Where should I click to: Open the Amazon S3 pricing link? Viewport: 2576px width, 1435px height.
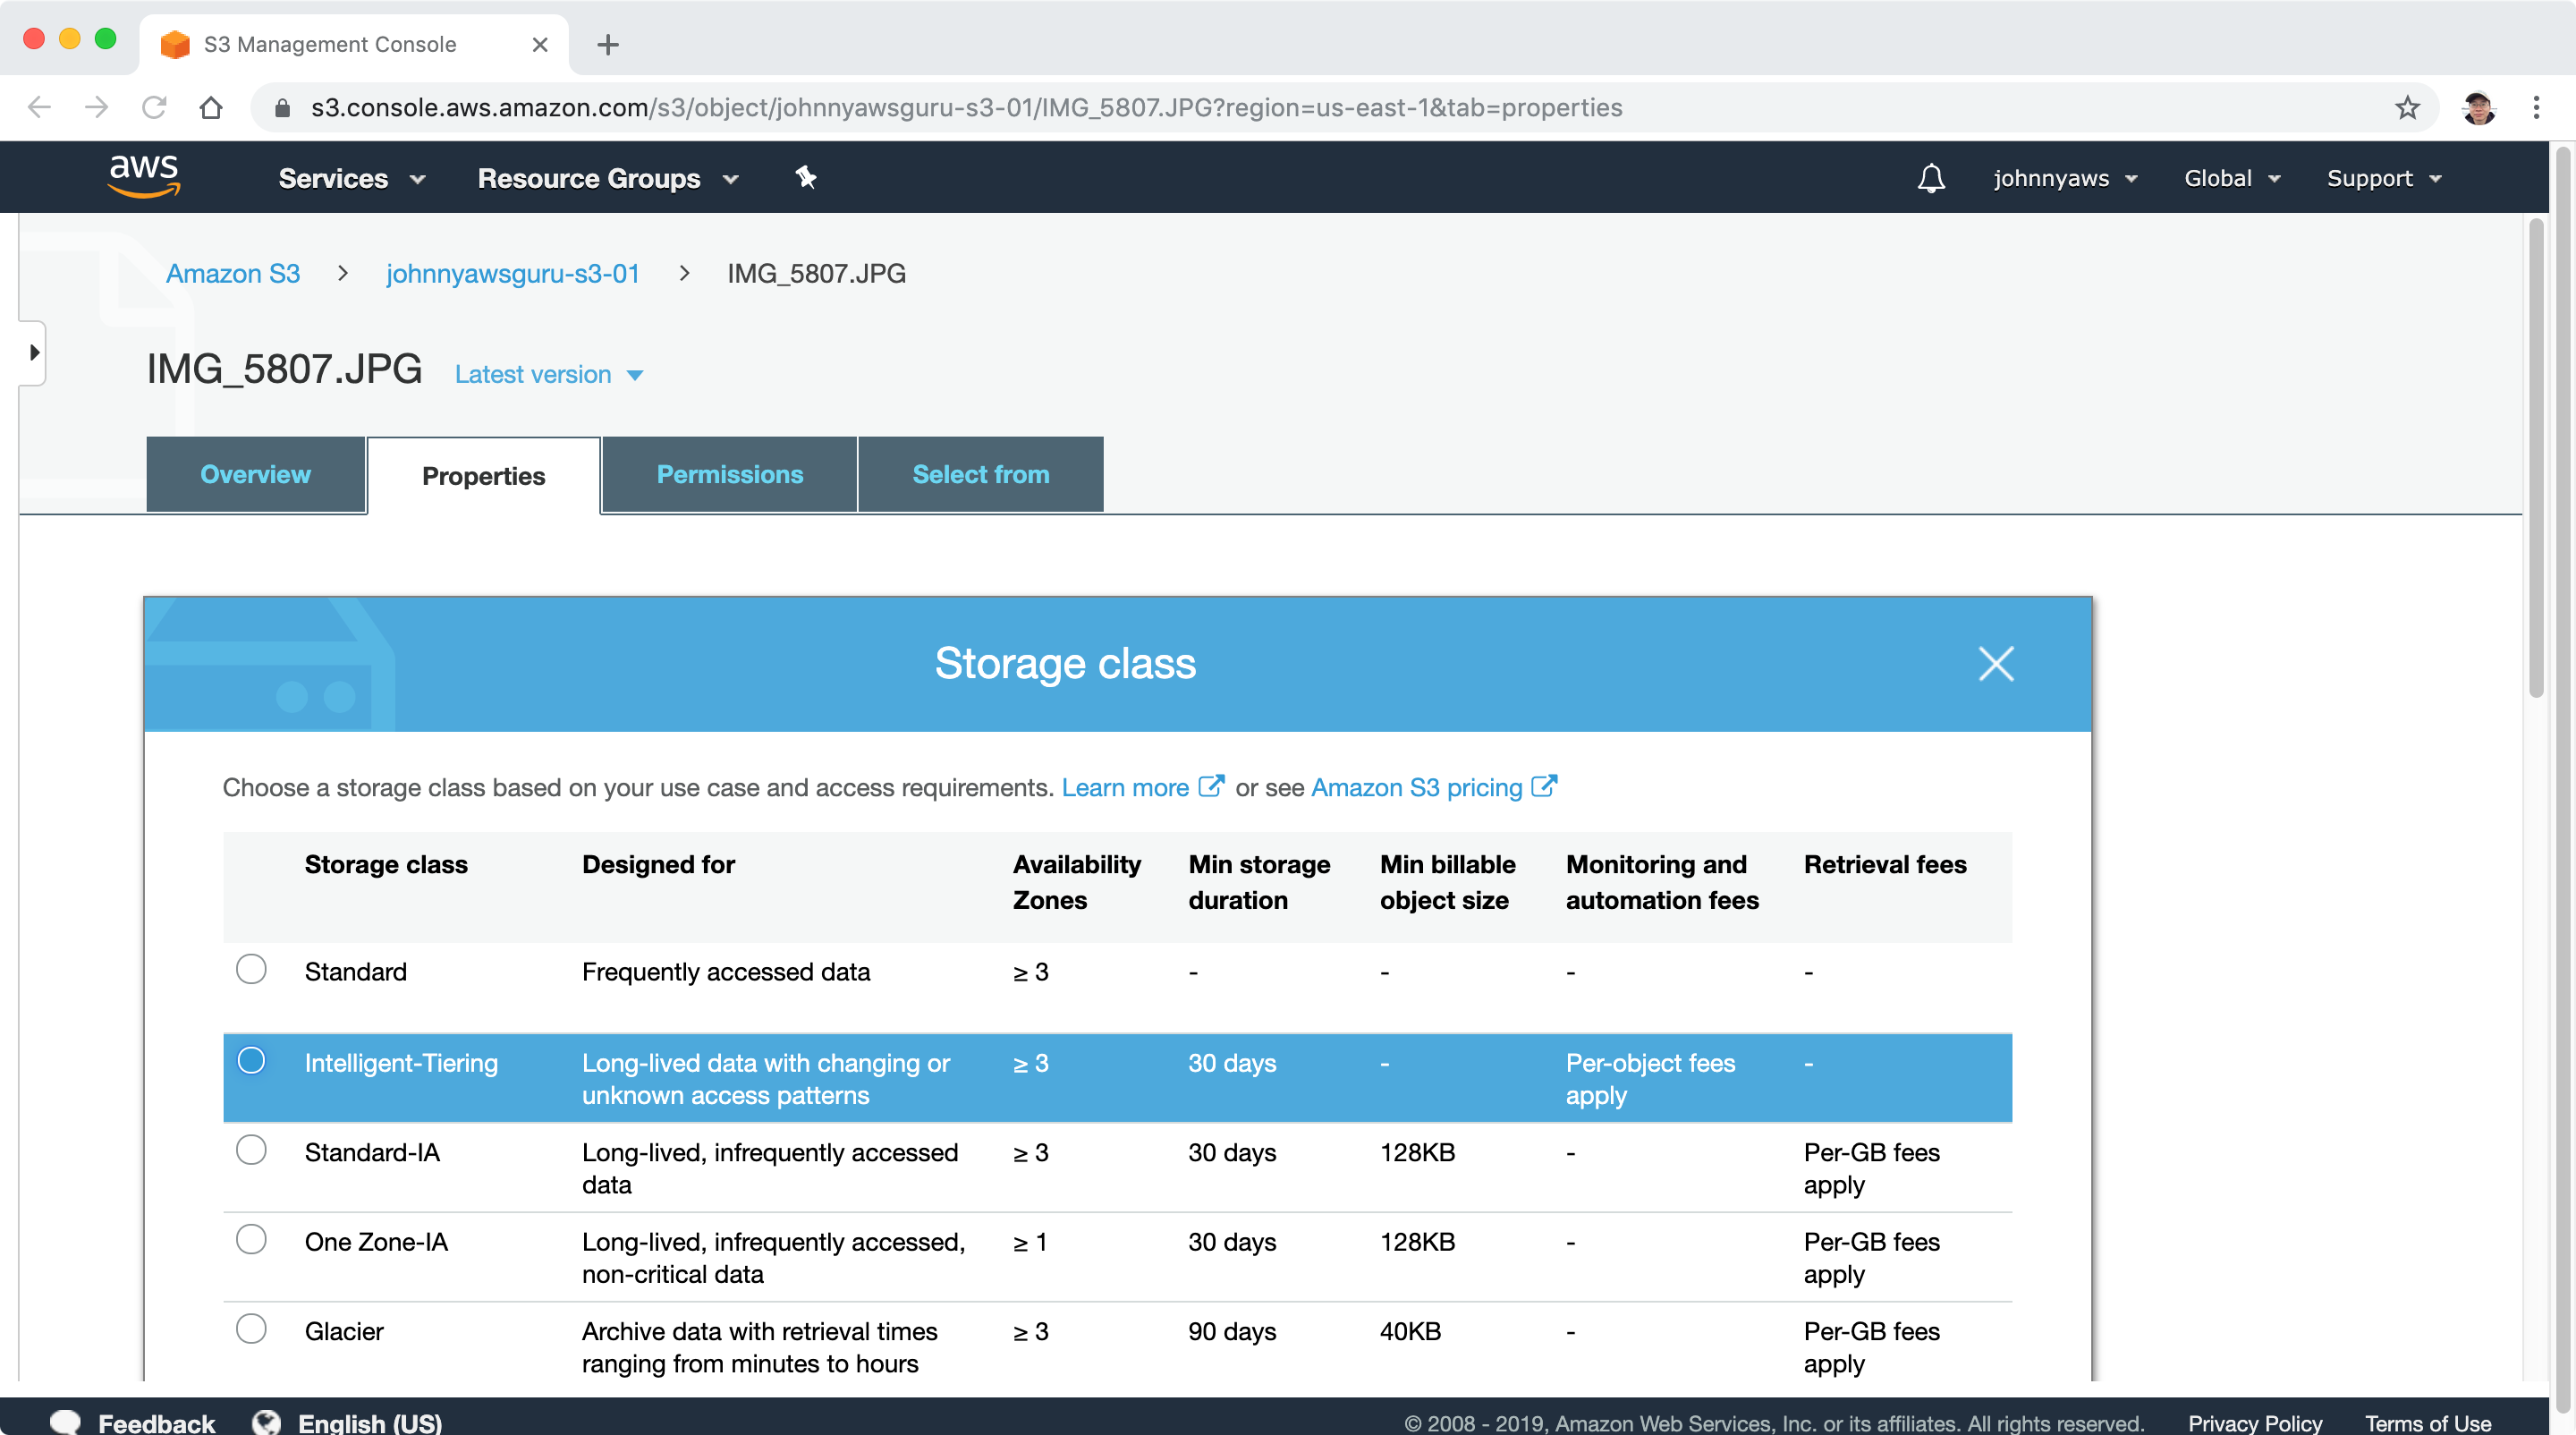(x=1416, y=787)
